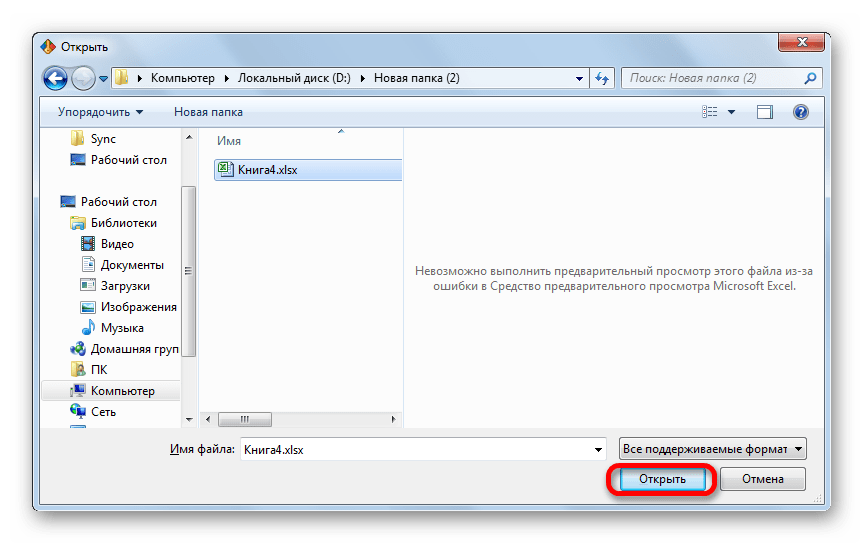Select the Sync folder in navigation pane
This screenshot has width=864, height=544.
(103, 139)
